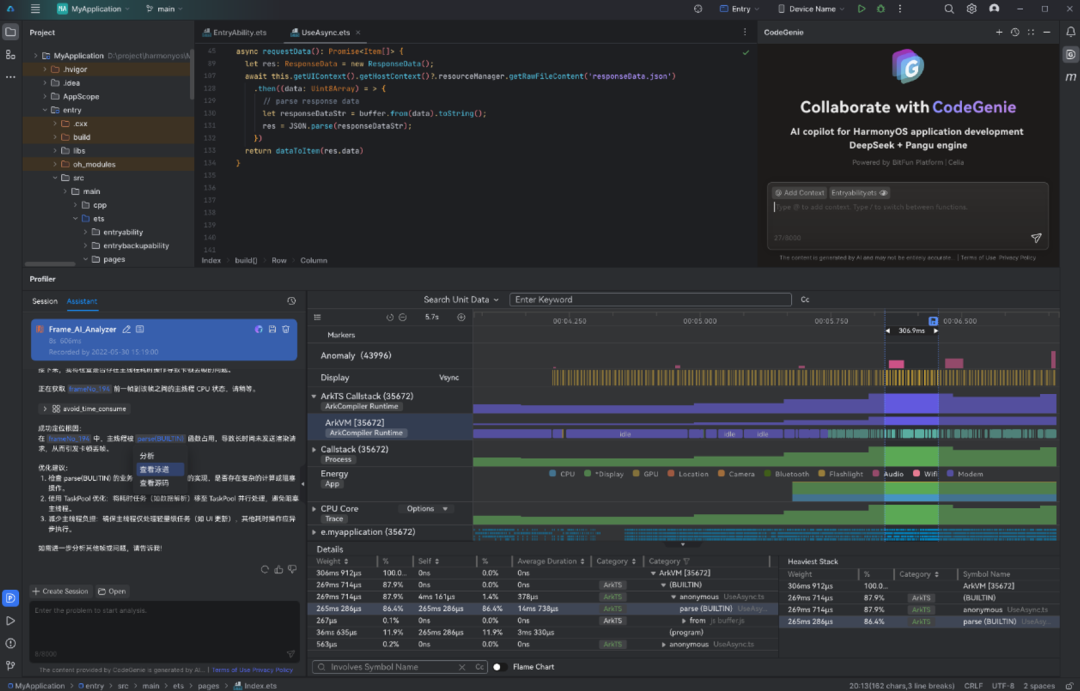Screen dimensions: 1080x691
Task: Open notifications bell in right sidebar
Action: pos(1070,32)
